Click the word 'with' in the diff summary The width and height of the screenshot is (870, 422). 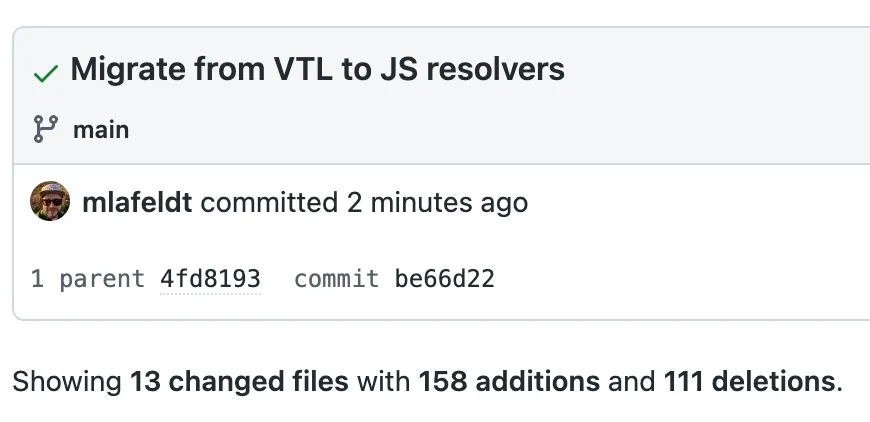pyautogui.click(x=384, y=381)
